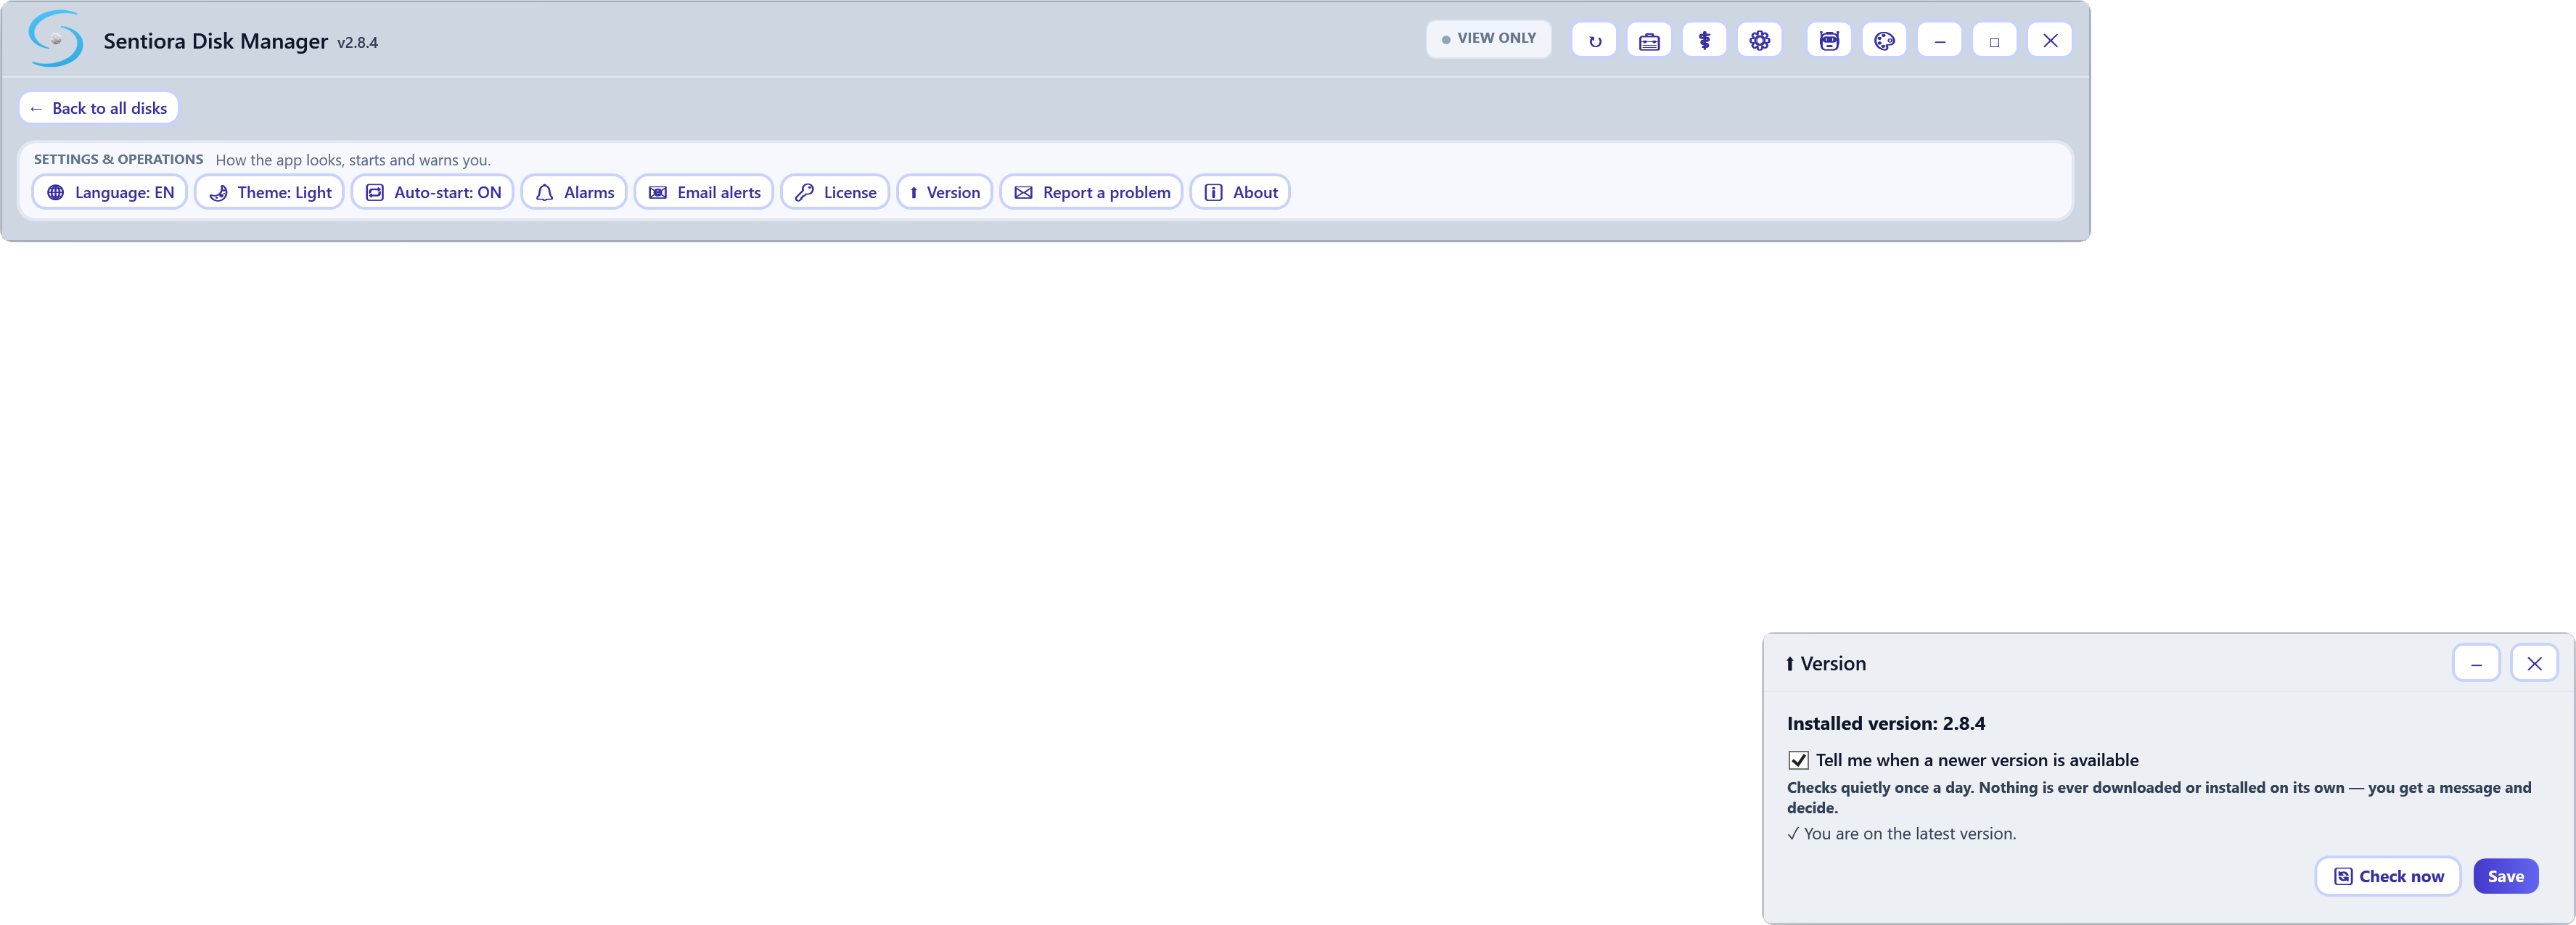Minimize the Version dialog

coord(2476,663)
